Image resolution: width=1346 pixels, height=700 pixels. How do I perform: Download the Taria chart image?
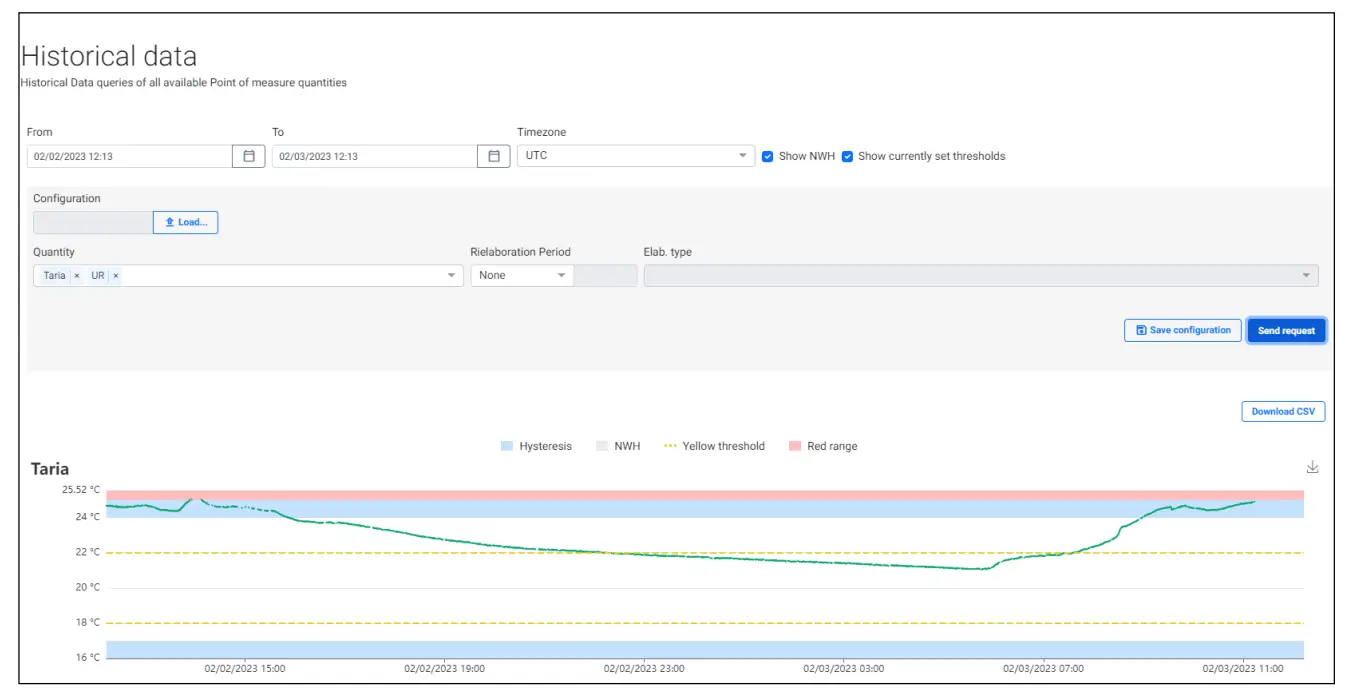(x=1313, y=467)
